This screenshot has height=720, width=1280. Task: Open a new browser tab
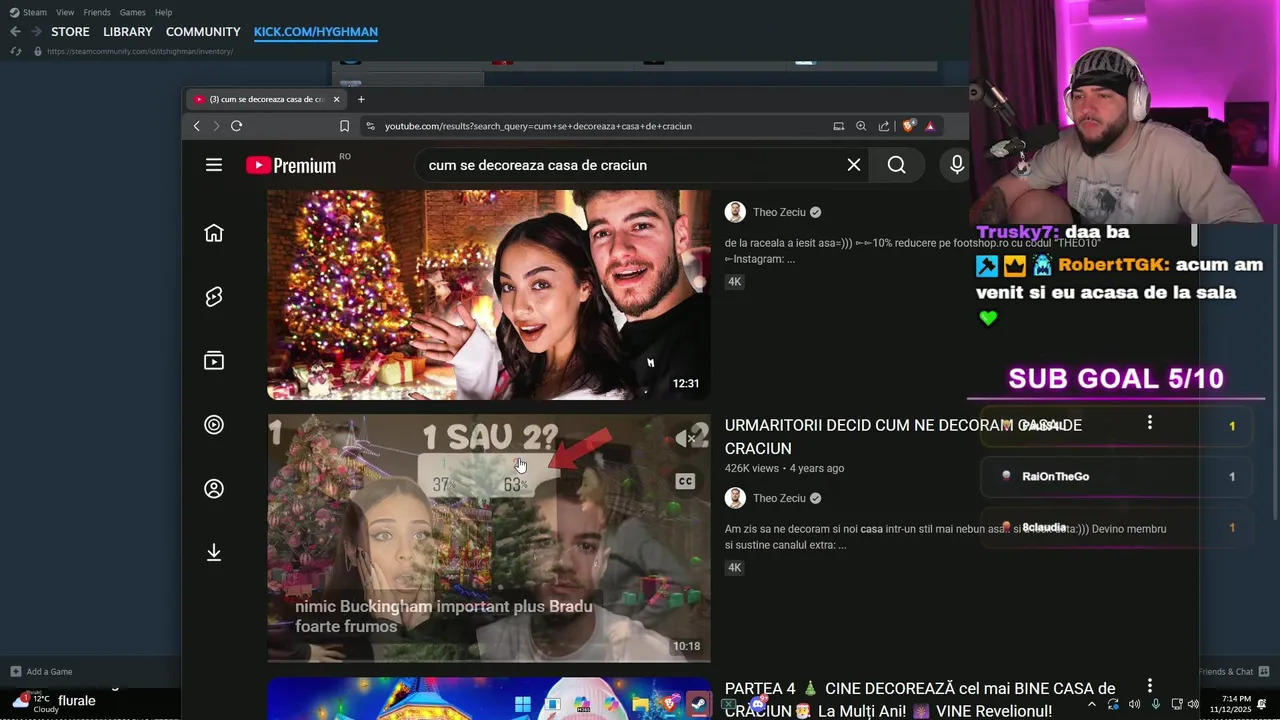(361, 99)
